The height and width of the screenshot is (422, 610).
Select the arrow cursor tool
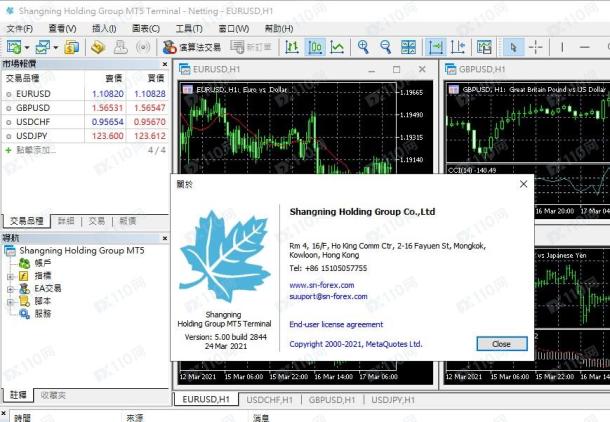click(513, 47)
